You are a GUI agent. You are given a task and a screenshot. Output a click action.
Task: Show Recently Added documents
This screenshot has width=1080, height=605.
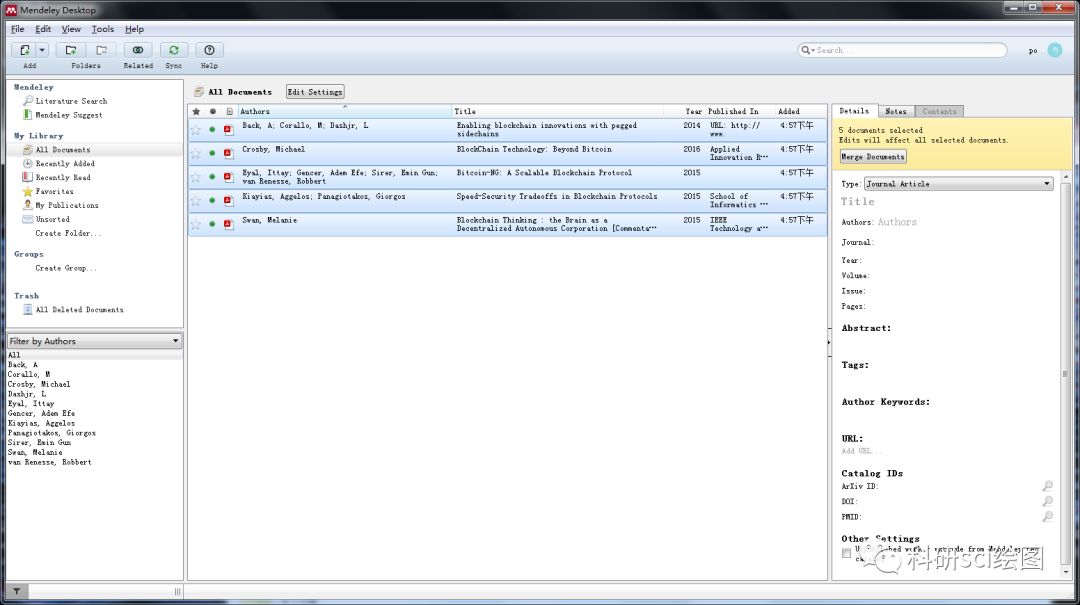pos(65,163)
